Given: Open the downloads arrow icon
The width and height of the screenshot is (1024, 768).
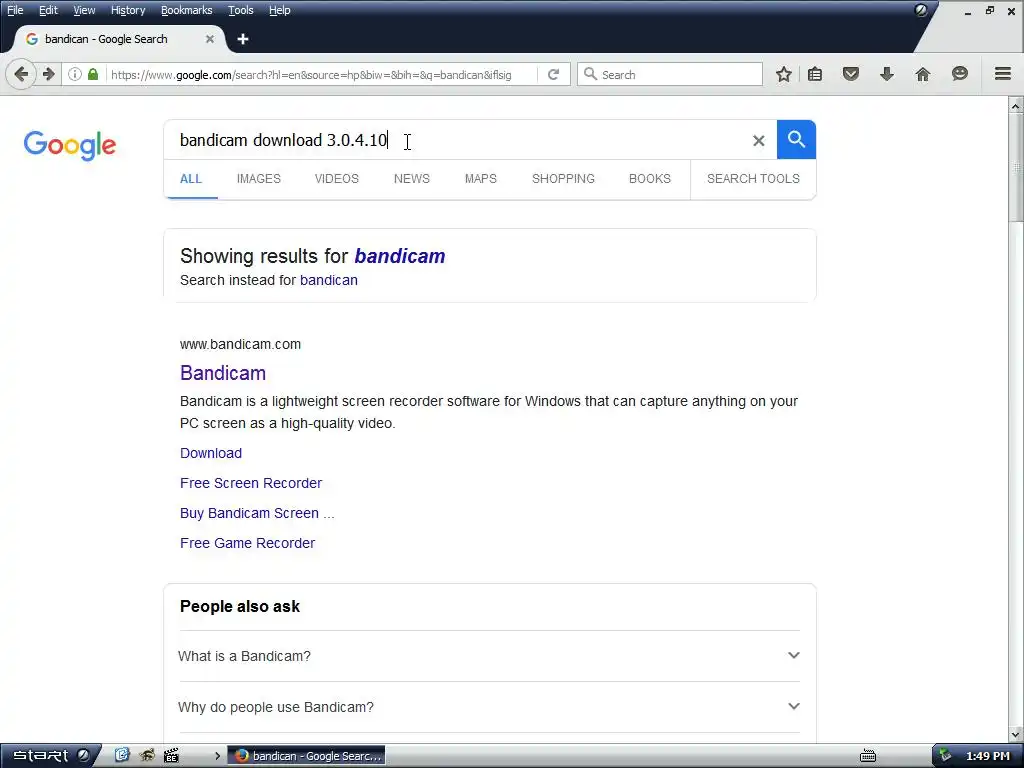Looking at the screenshot, I should click(886, 74).
